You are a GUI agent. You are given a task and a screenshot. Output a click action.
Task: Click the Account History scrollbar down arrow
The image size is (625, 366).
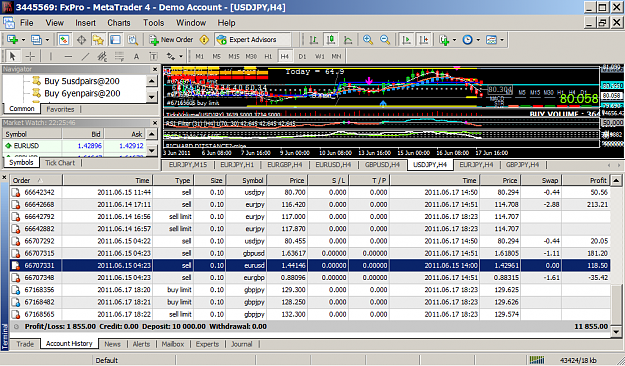[616, 331]
